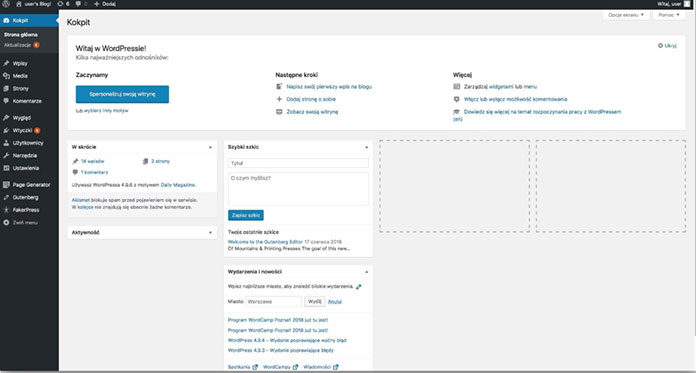Screen dimensions: 696x373
Task: Open the Dodaj new content menu
Action: [105, 4]
